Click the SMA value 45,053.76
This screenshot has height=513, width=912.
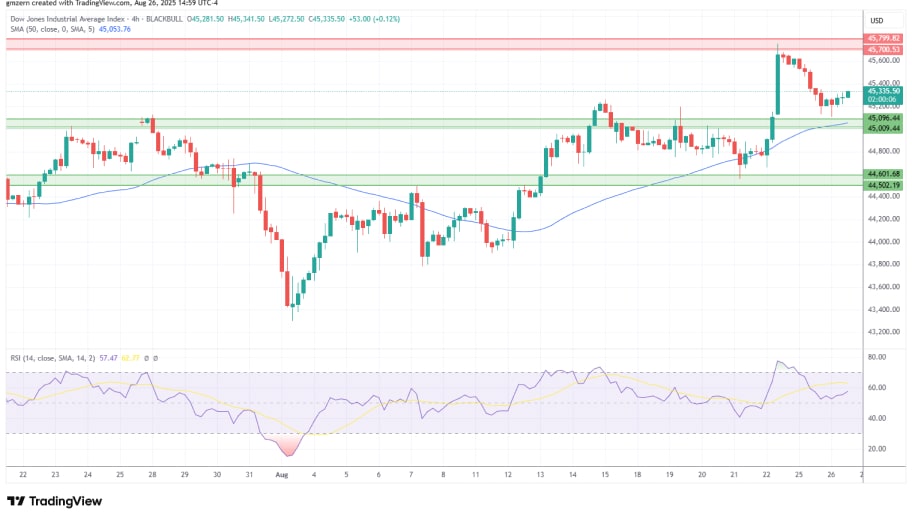tap(115, 29)
